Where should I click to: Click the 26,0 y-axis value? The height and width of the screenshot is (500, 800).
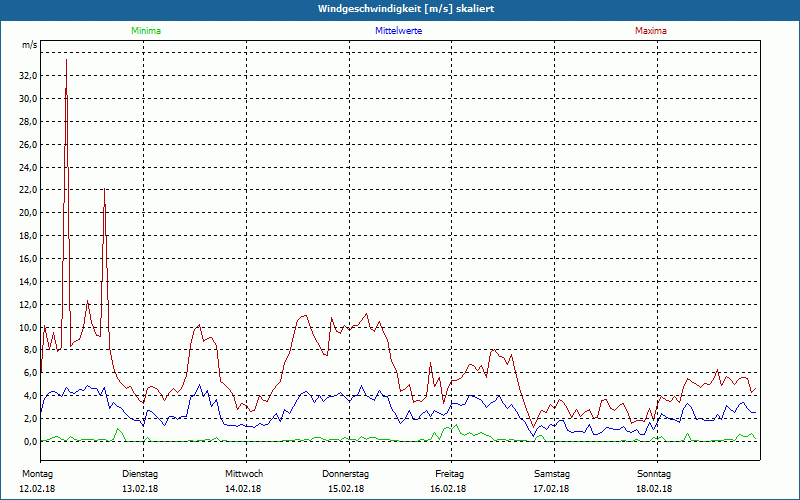tap(29, 144)
